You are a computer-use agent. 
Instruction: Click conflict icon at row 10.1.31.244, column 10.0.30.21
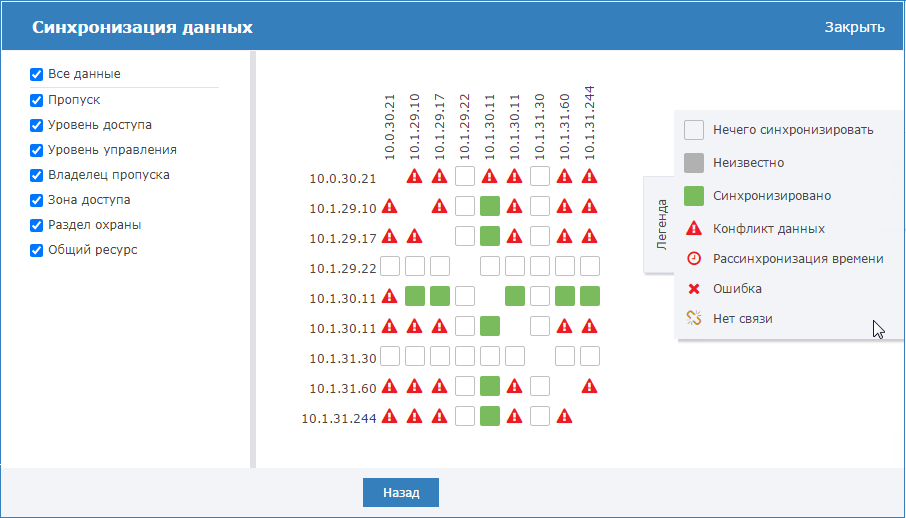click(389, 416)
